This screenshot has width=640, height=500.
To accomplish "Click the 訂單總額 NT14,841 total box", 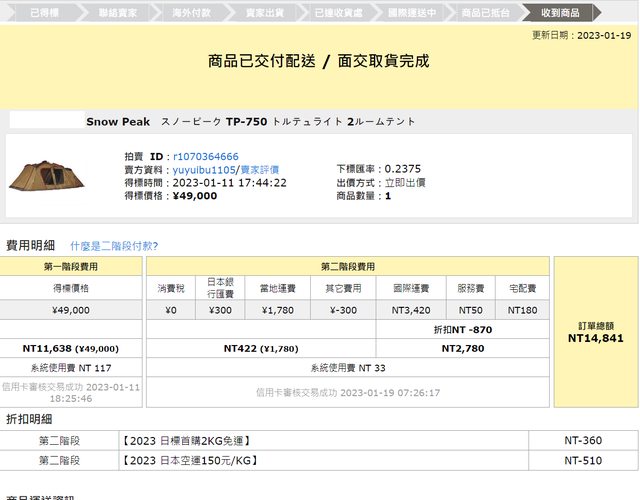I will (595, 332).
